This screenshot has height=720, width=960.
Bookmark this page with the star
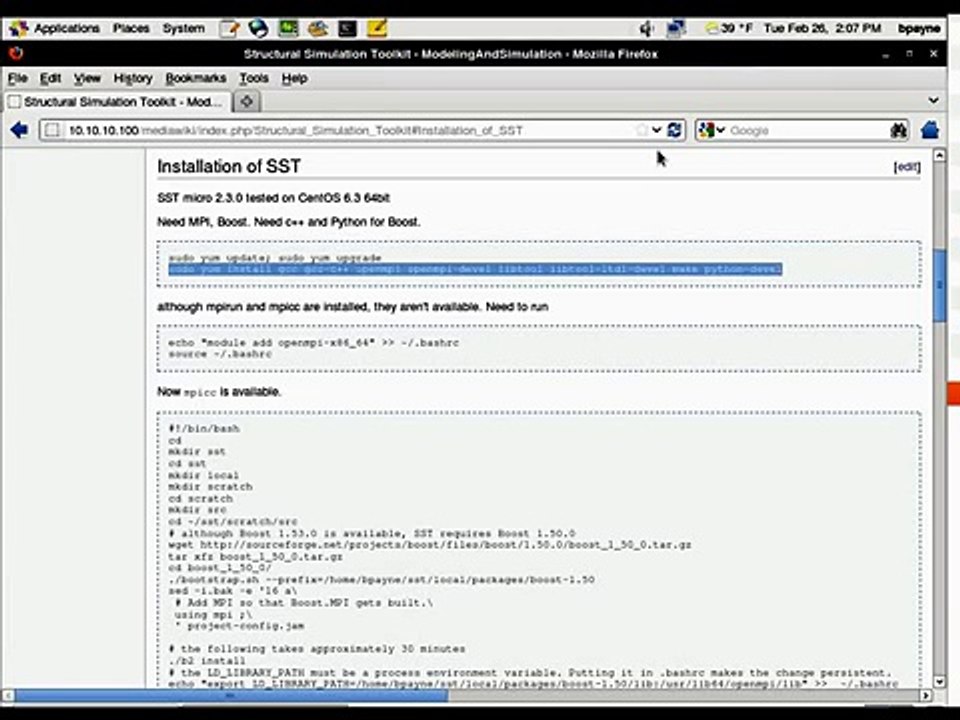[x=641, y=130]
